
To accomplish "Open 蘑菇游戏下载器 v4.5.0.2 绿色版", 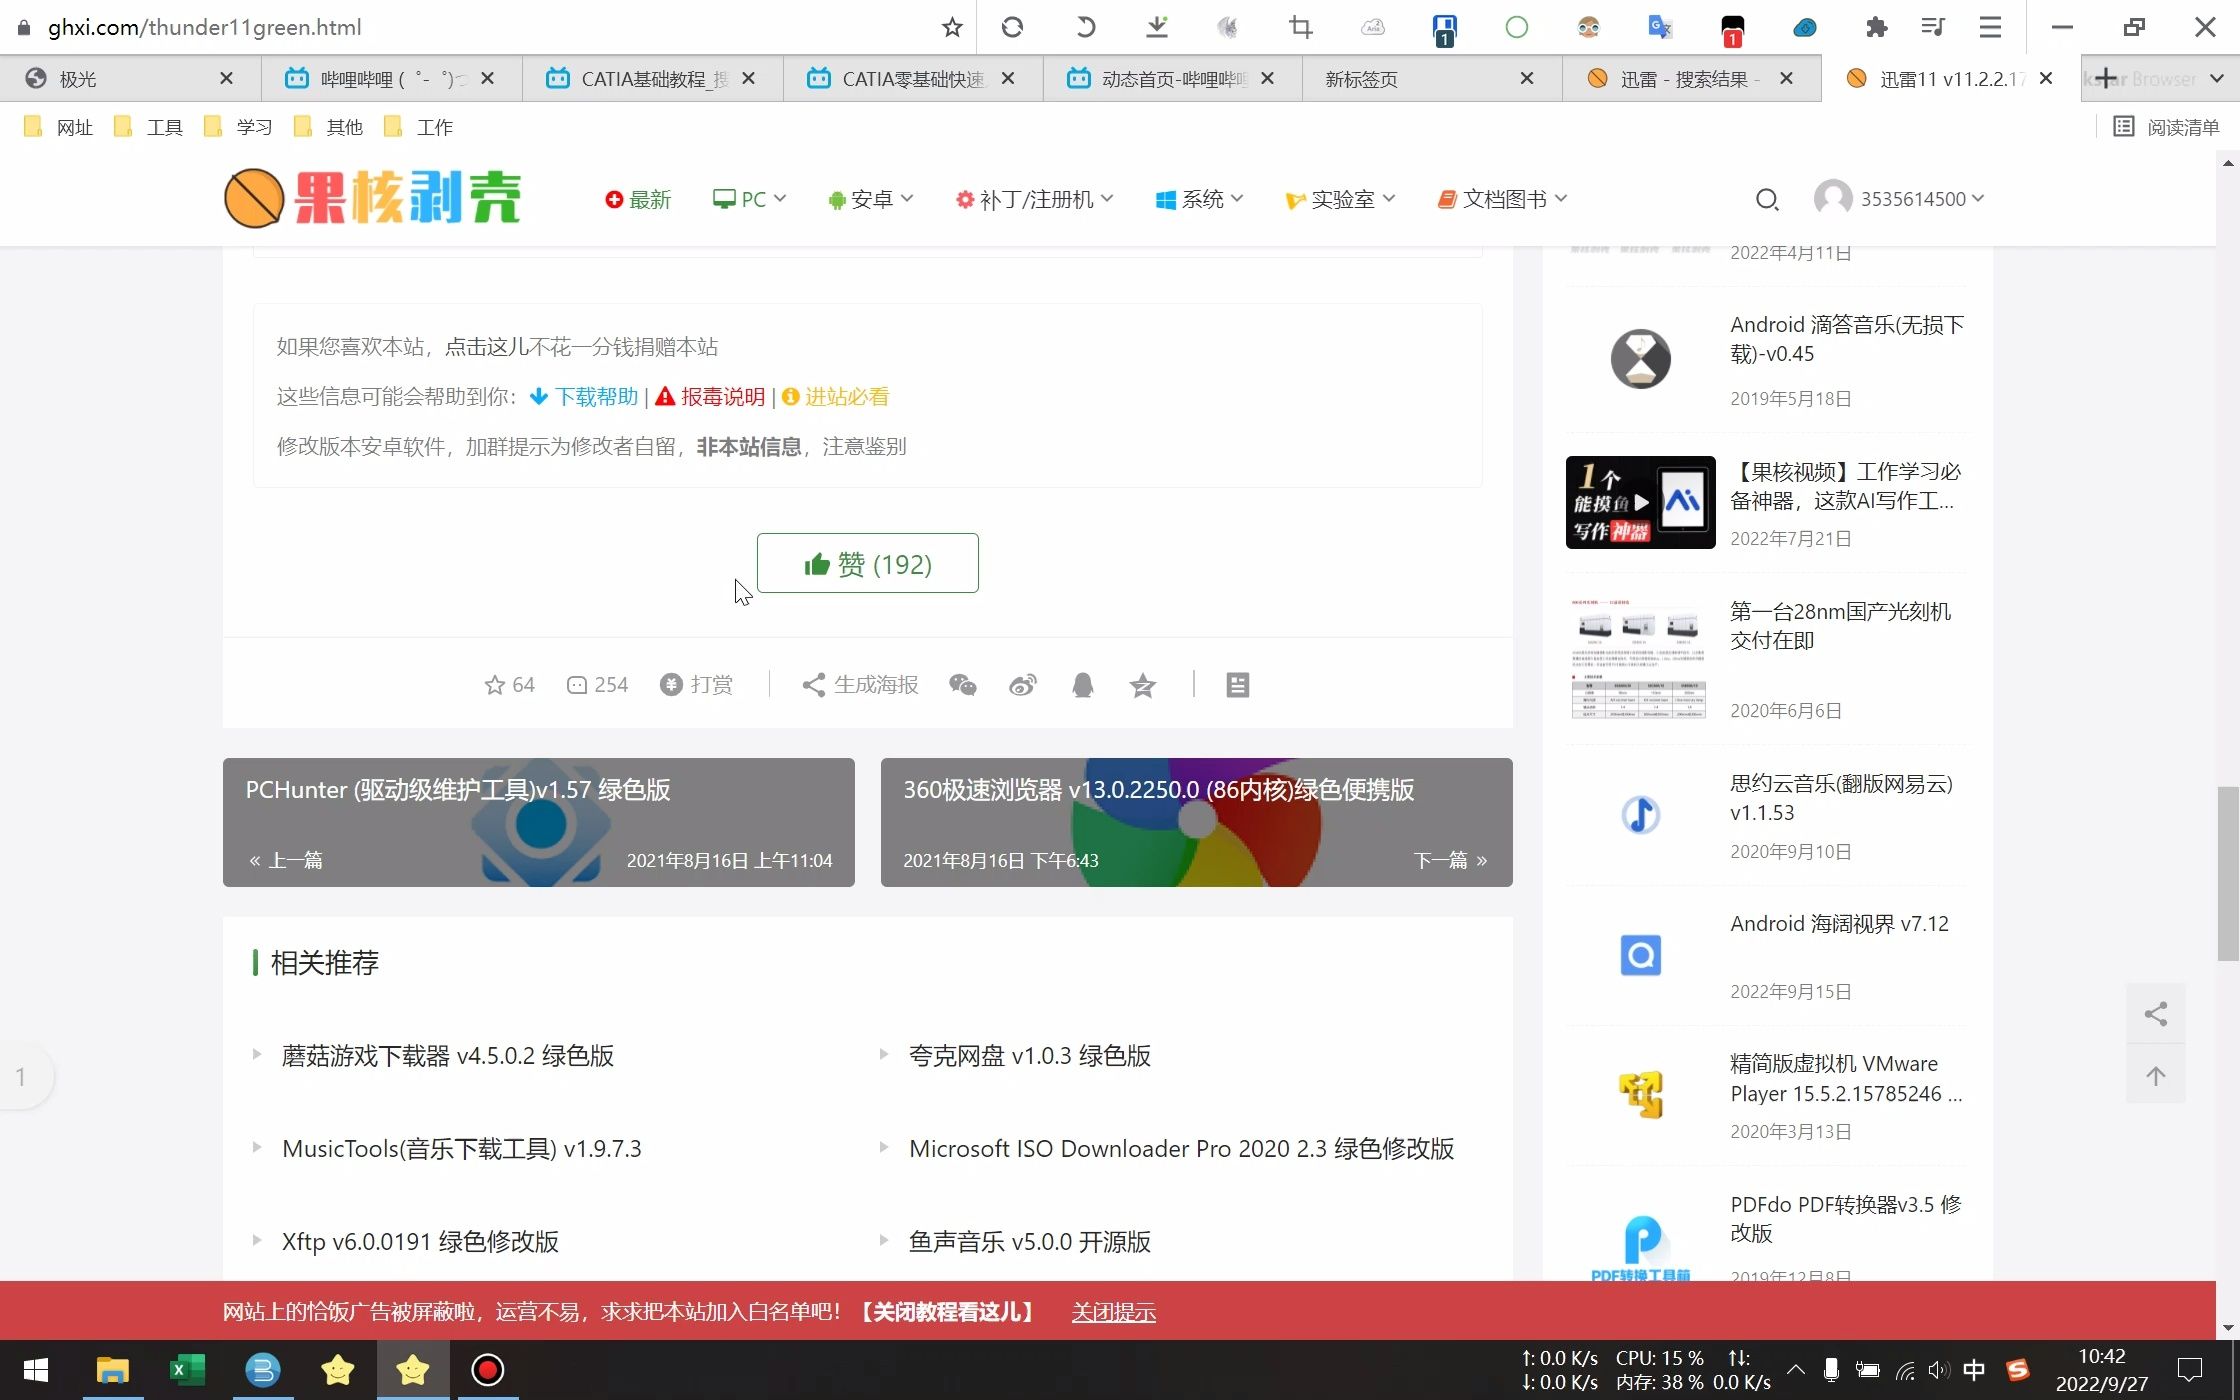I will pyautogui.click(x=447, y=1056).
